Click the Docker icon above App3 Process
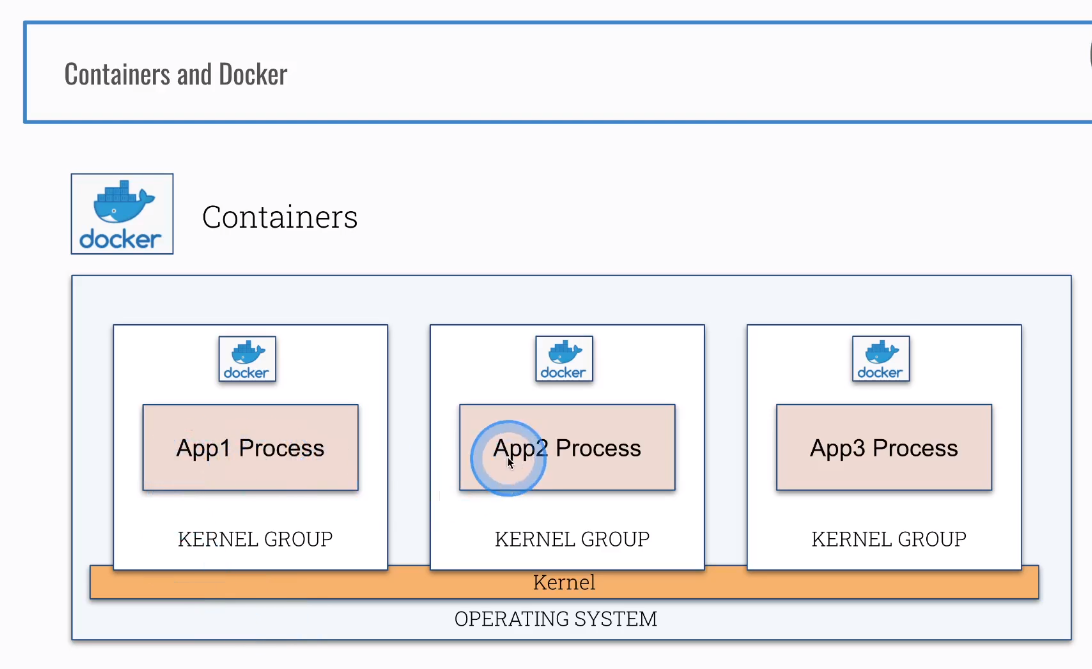 click(x=881, y=359)
